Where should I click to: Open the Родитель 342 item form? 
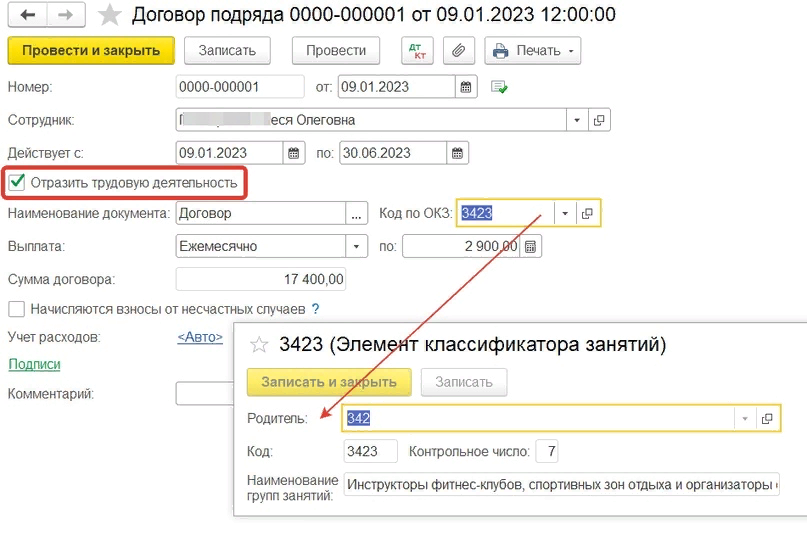click(x=767, y=419)
